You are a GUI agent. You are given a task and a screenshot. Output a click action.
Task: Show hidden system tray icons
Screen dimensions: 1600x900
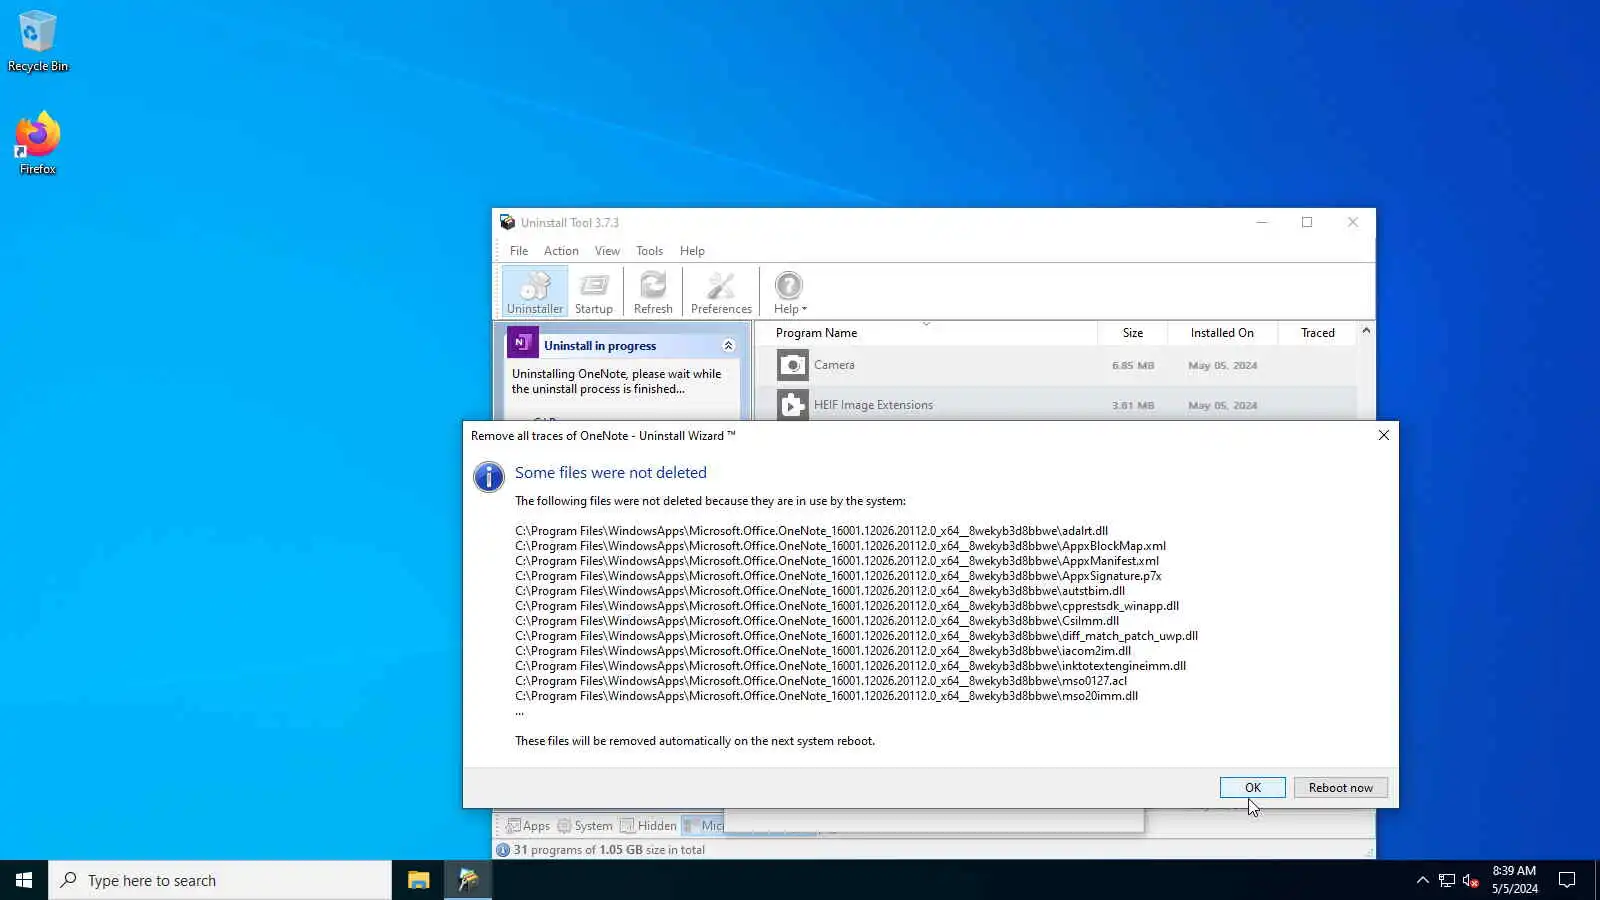[x=1422, y=880]
